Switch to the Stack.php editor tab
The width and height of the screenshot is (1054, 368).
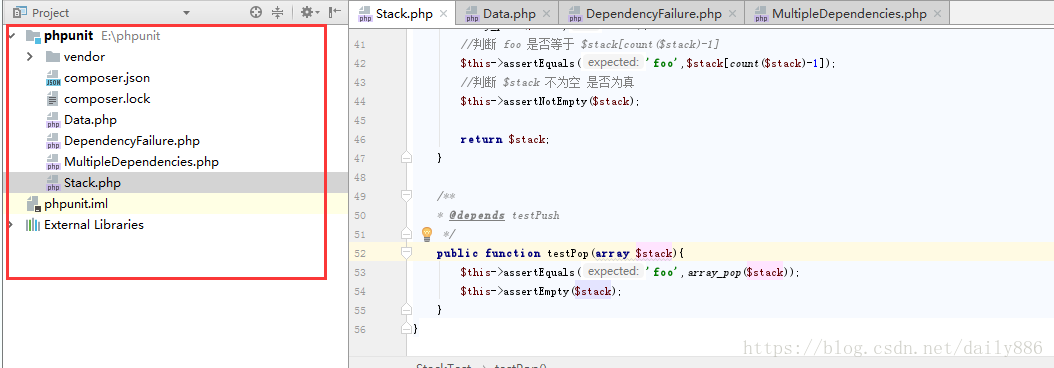pyautogui.click(x=403, y=13)
